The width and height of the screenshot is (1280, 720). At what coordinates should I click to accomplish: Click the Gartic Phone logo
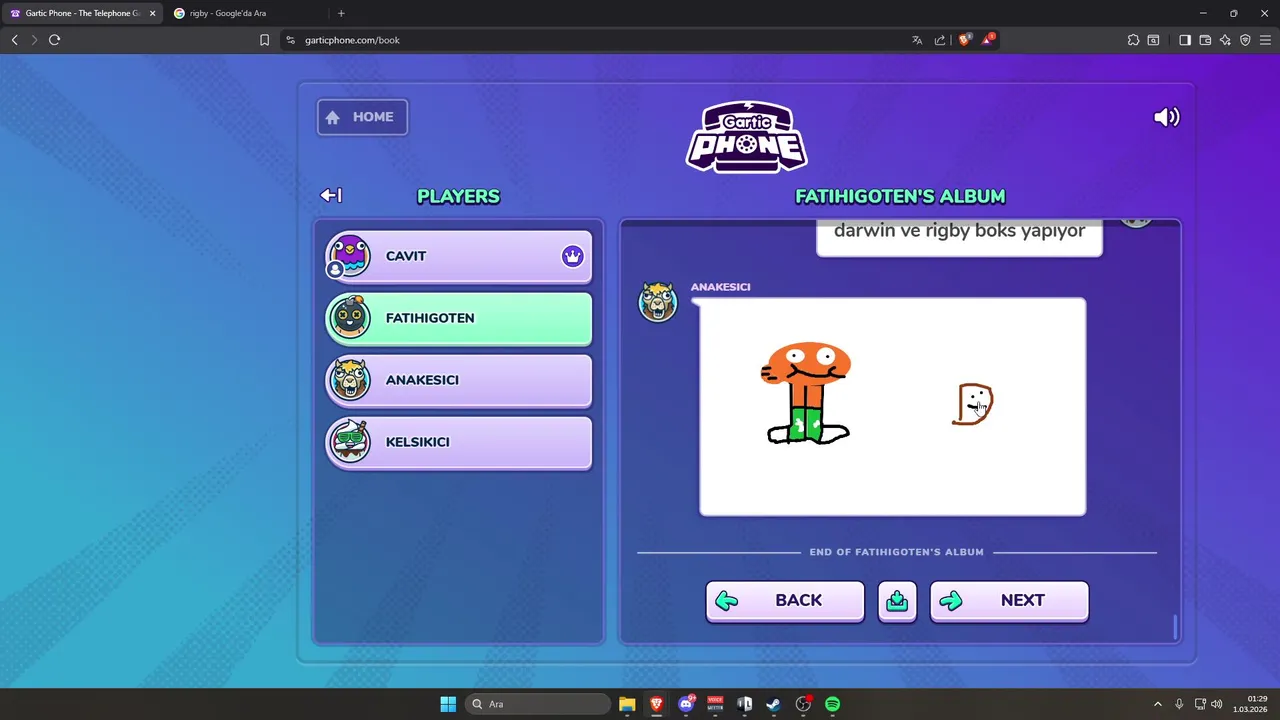click(x=746, y=136)
